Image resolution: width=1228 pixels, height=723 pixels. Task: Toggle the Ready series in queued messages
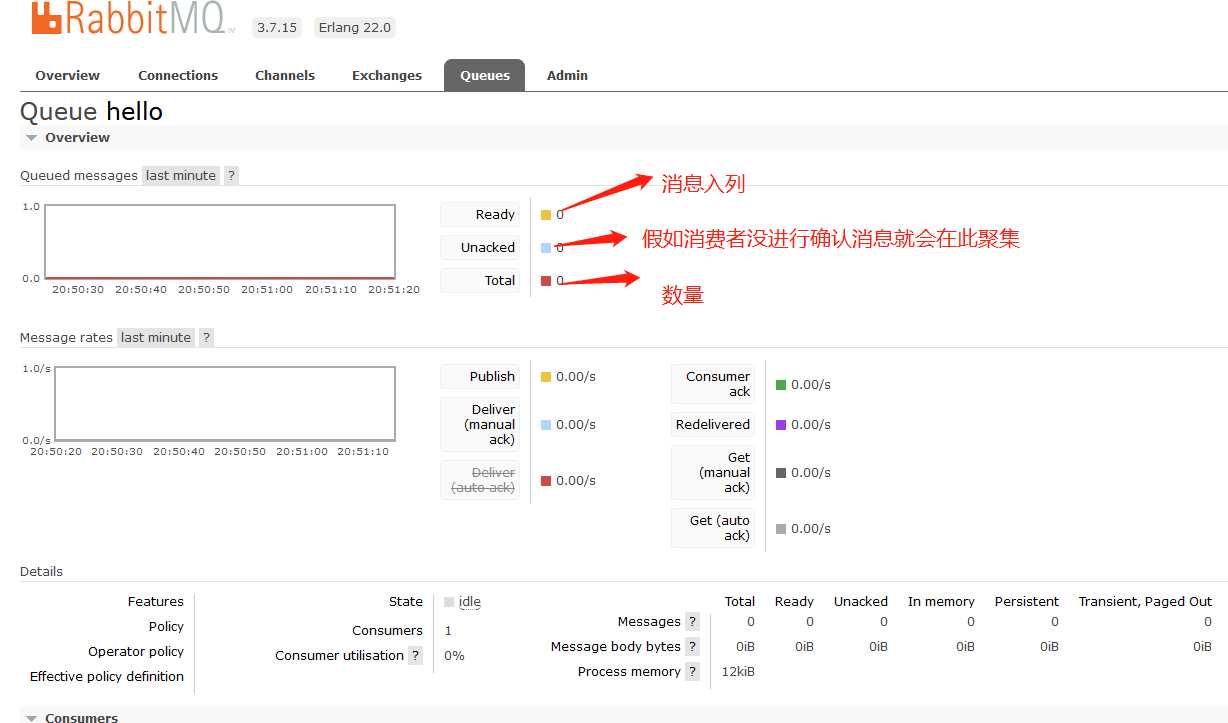(x=480, y=214)
